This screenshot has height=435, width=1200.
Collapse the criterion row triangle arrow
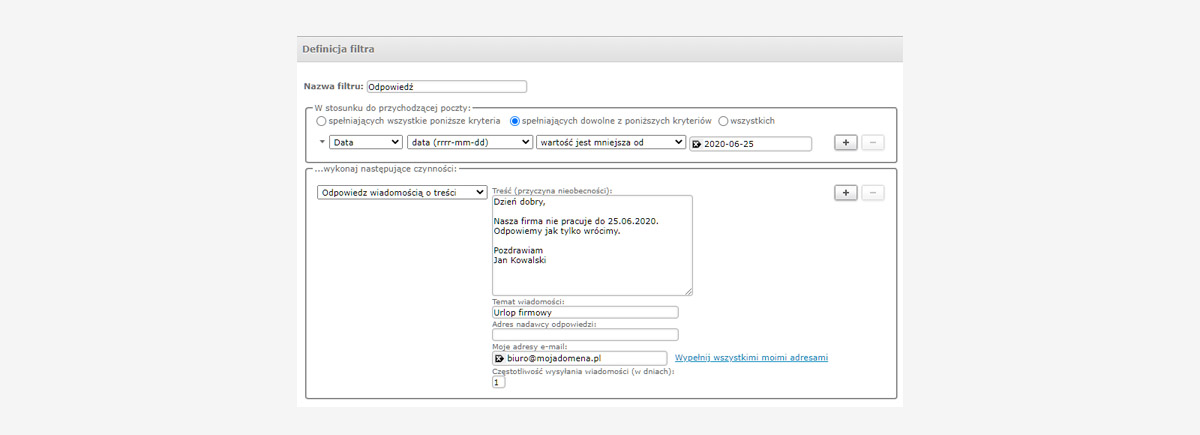pos(322,143)
